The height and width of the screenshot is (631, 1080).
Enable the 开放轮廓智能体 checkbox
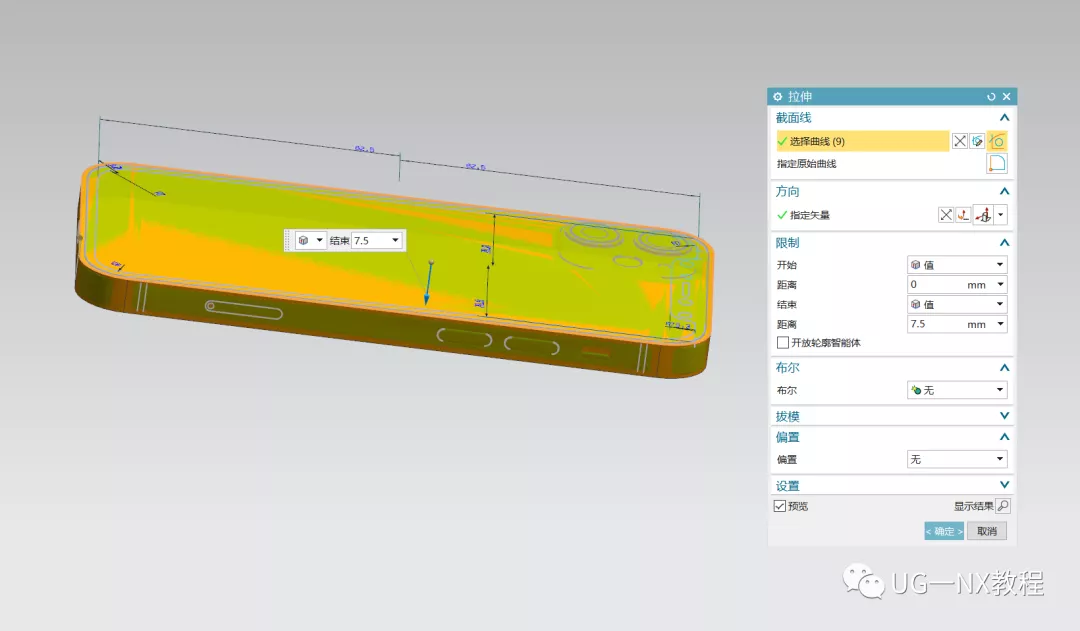tap(783, 343)
